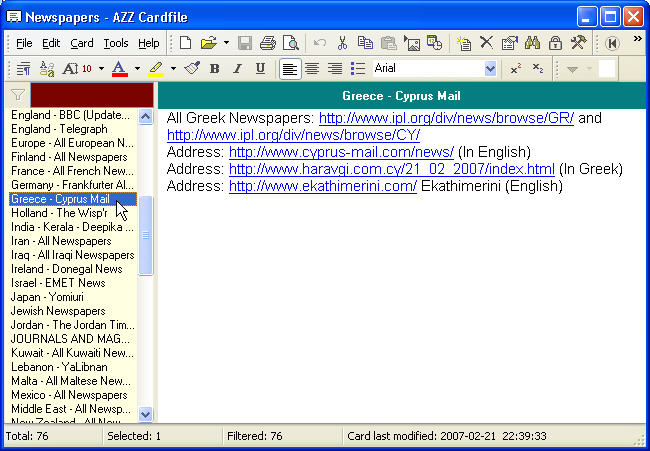Click the card list scroll up arrow

[146, 116]
